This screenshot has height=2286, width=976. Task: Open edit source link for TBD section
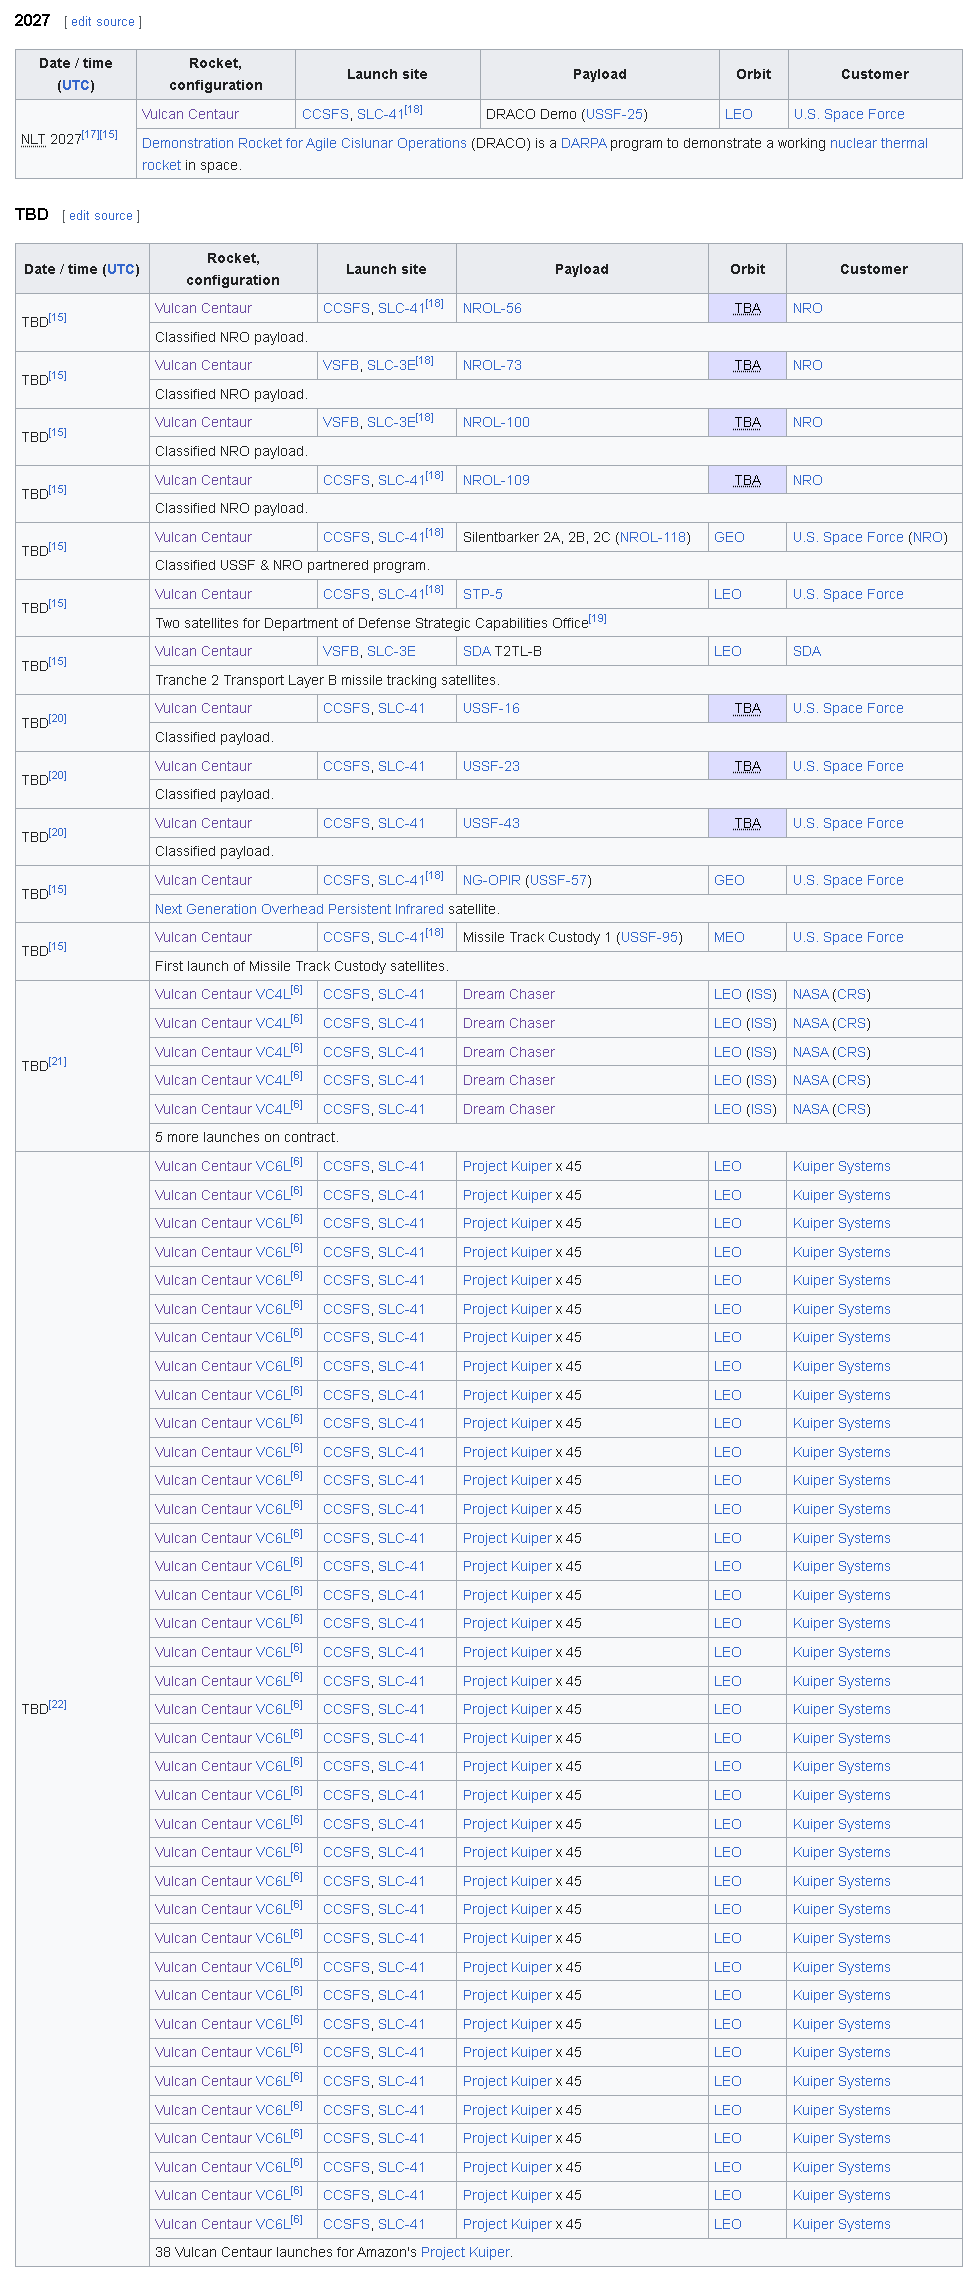click(x=101, y=216)
